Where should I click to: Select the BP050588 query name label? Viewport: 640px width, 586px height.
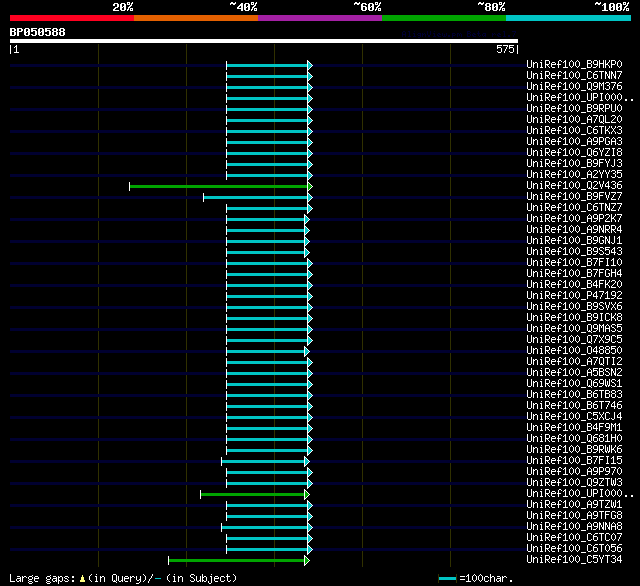pos(38,32)
